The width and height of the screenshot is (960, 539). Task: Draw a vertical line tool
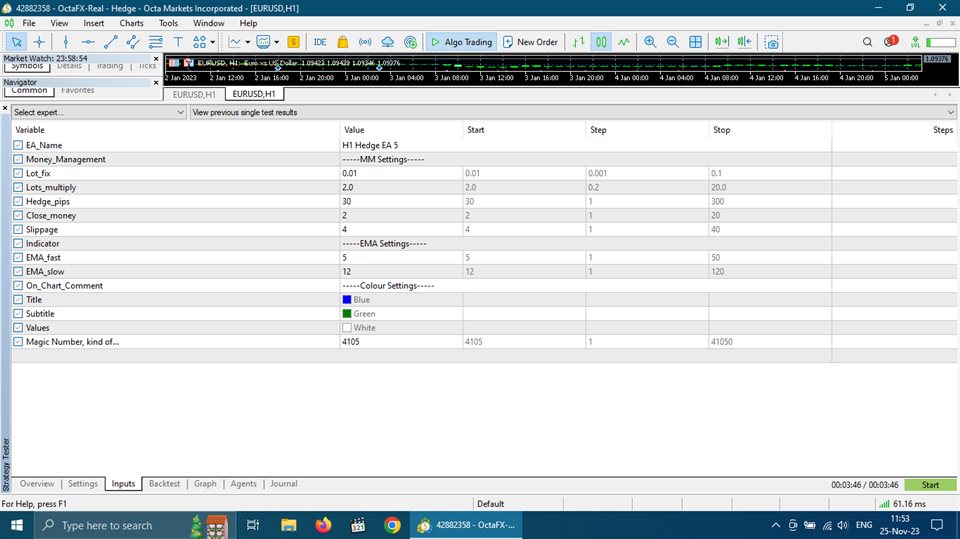(x=66, y=42)
